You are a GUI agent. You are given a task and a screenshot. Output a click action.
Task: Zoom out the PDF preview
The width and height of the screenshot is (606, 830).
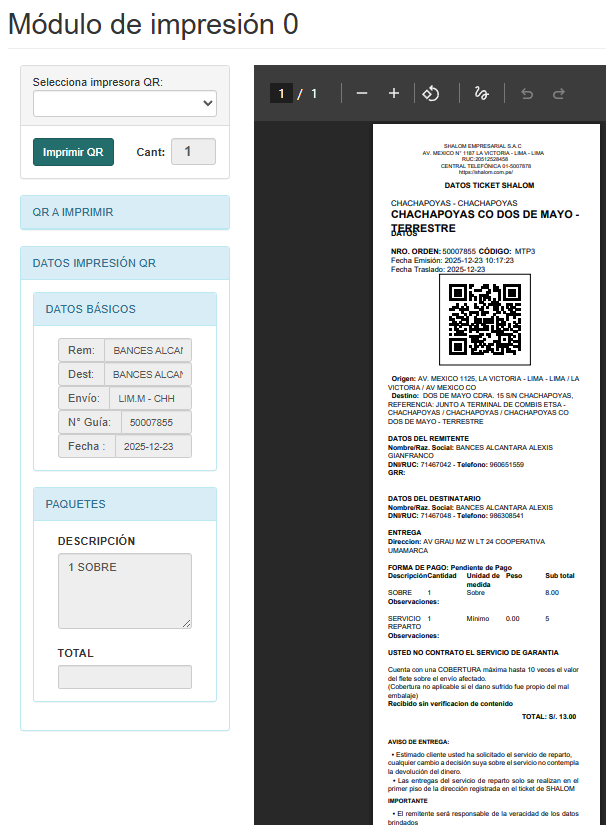362,93
